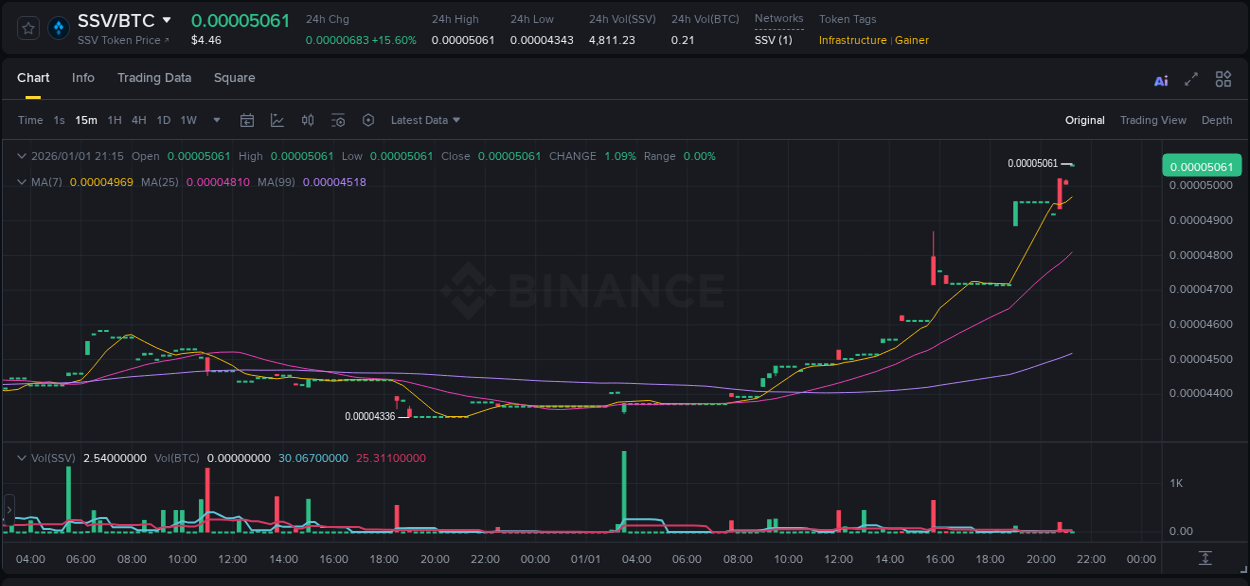
Task: Switch to the Trading Data tab
Action: pyautogui.click(x=154, y=77)
